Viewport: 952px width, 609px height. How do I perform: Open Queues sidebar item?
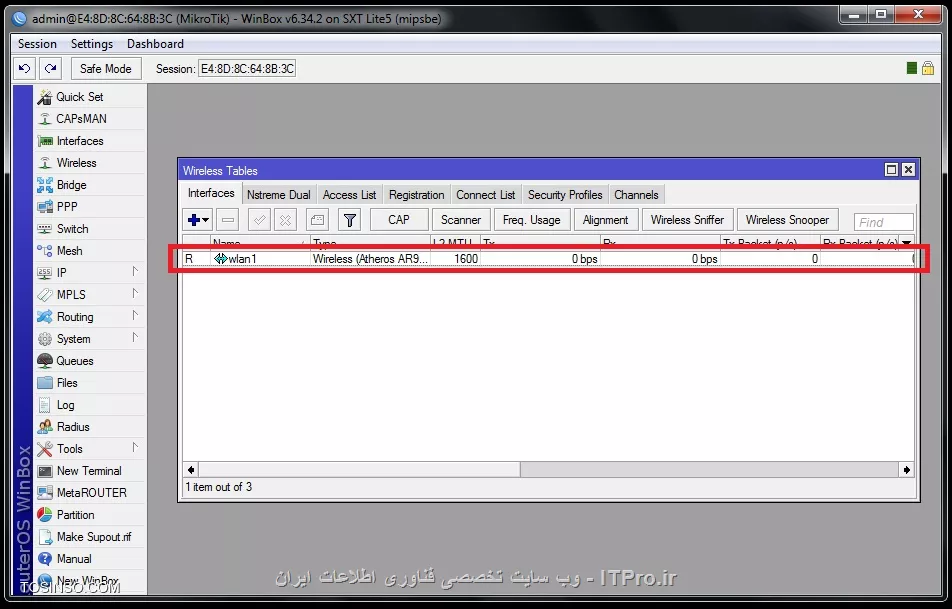point(90,361)
